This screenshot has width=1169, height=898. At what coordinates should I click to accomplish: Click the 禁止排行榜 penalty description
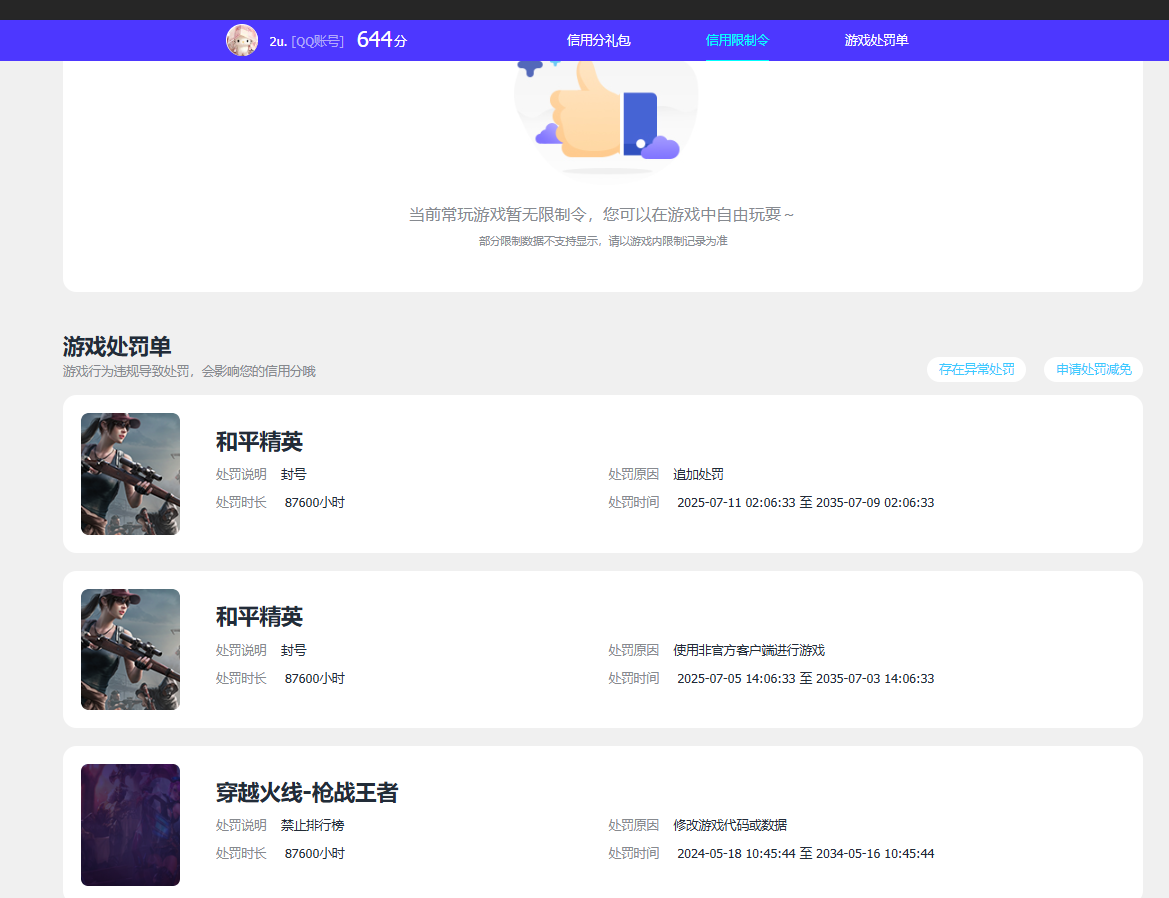[312, 825]
